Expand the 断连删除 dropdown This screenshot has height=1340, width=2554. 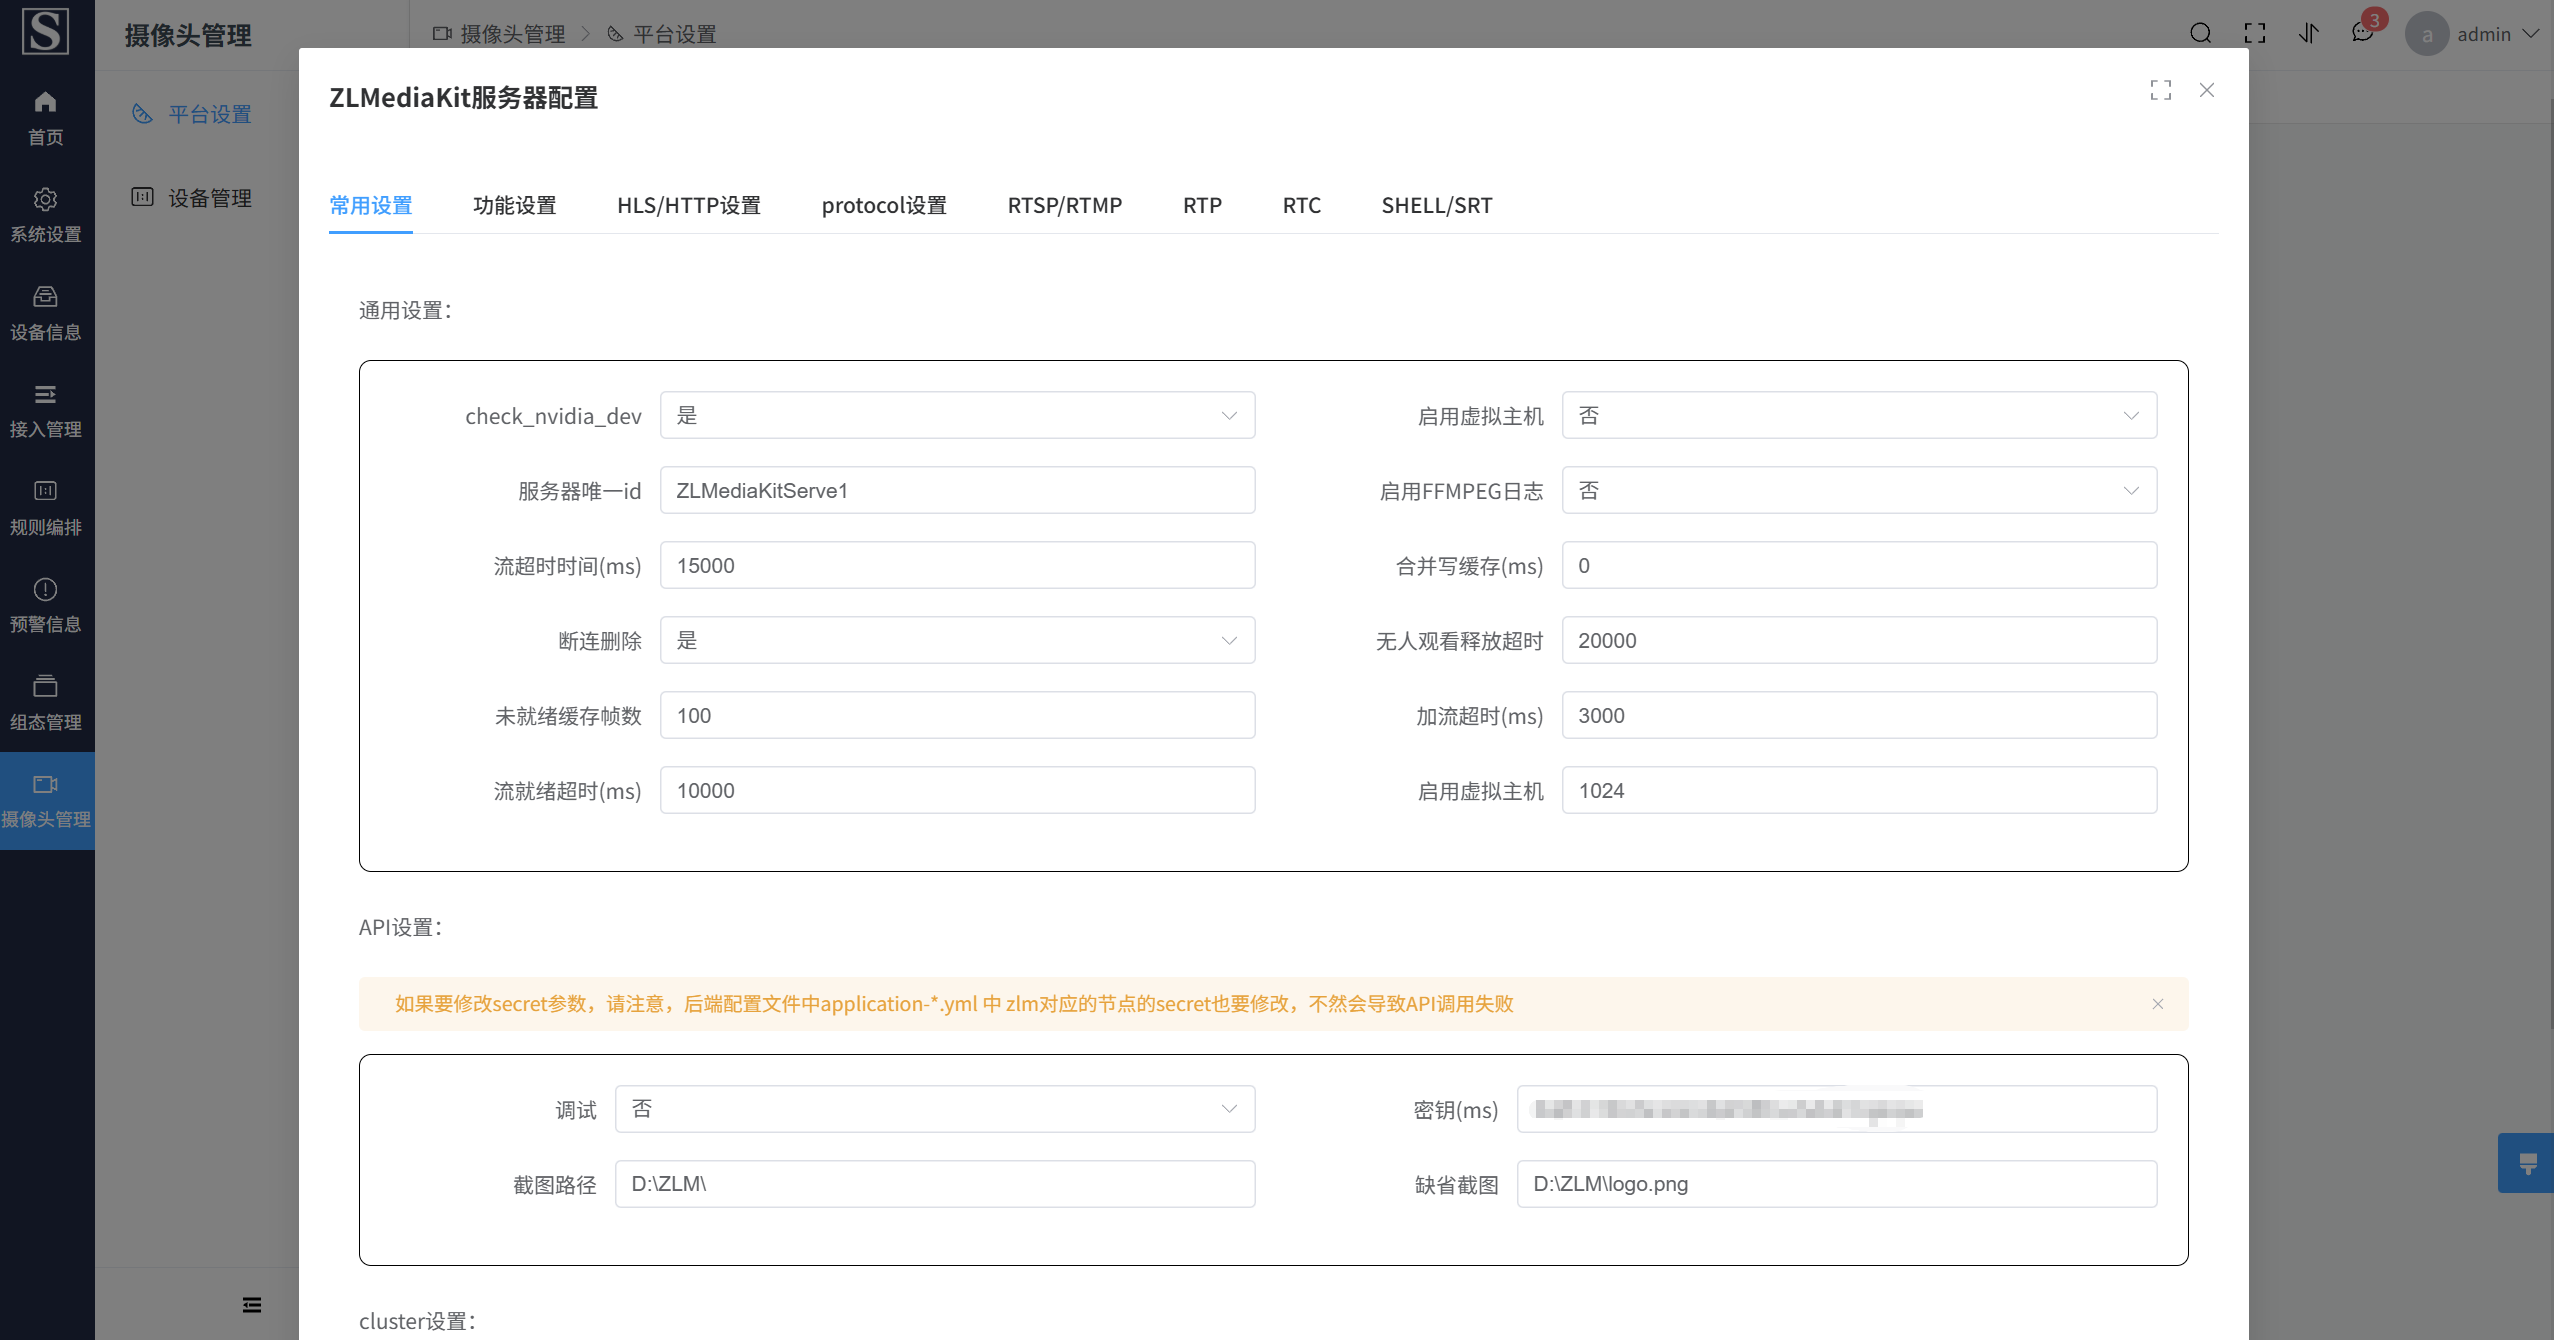pyautogui.click(x=957, y=640)
